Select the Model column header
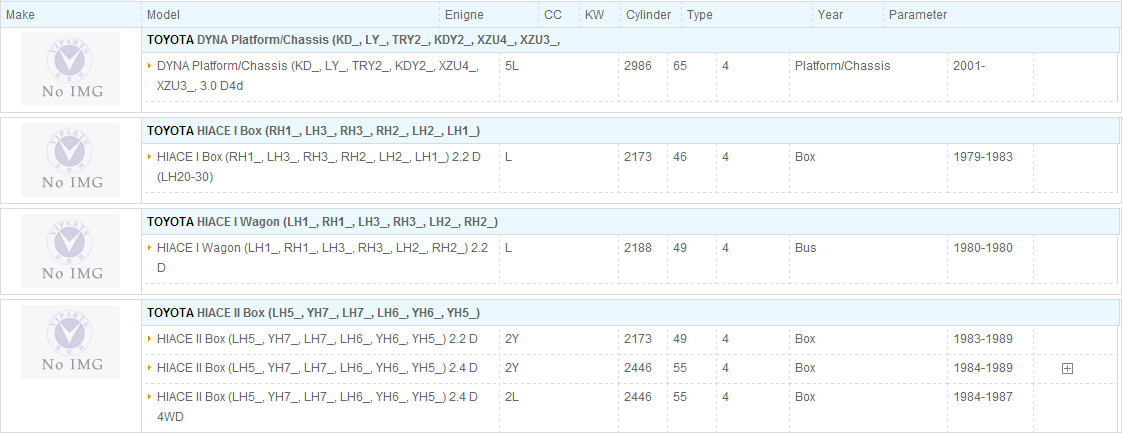Image resolution: width=1123 pixels, height=433 pixels. tap(163, 14)
